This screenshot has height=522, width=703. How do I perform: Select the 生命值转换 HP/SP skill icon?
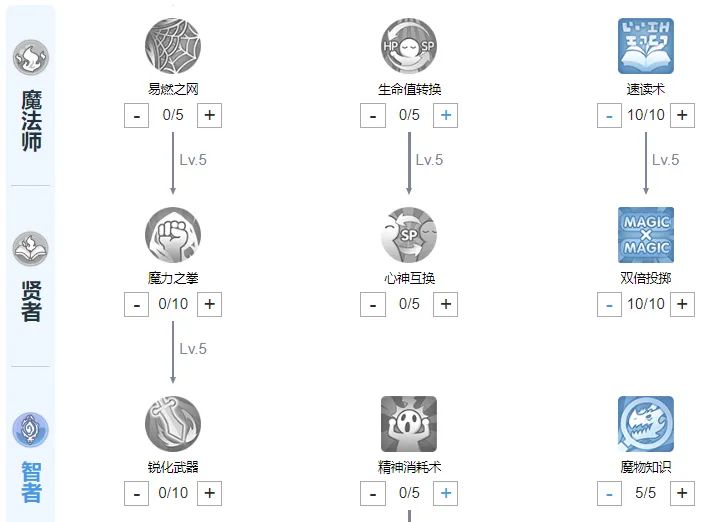409,46
